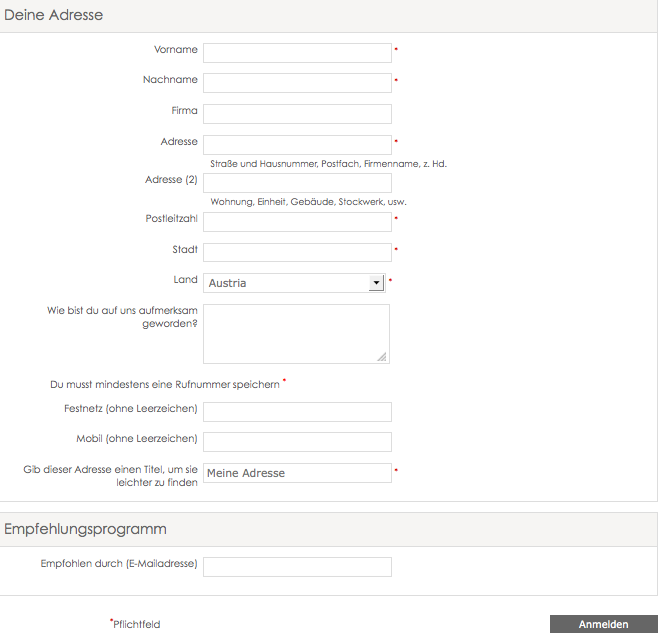Image resolution: width=666 pixels, height=637 pixels.
Task: Submit the form with Anmelden button
Action: pos(604,624)
